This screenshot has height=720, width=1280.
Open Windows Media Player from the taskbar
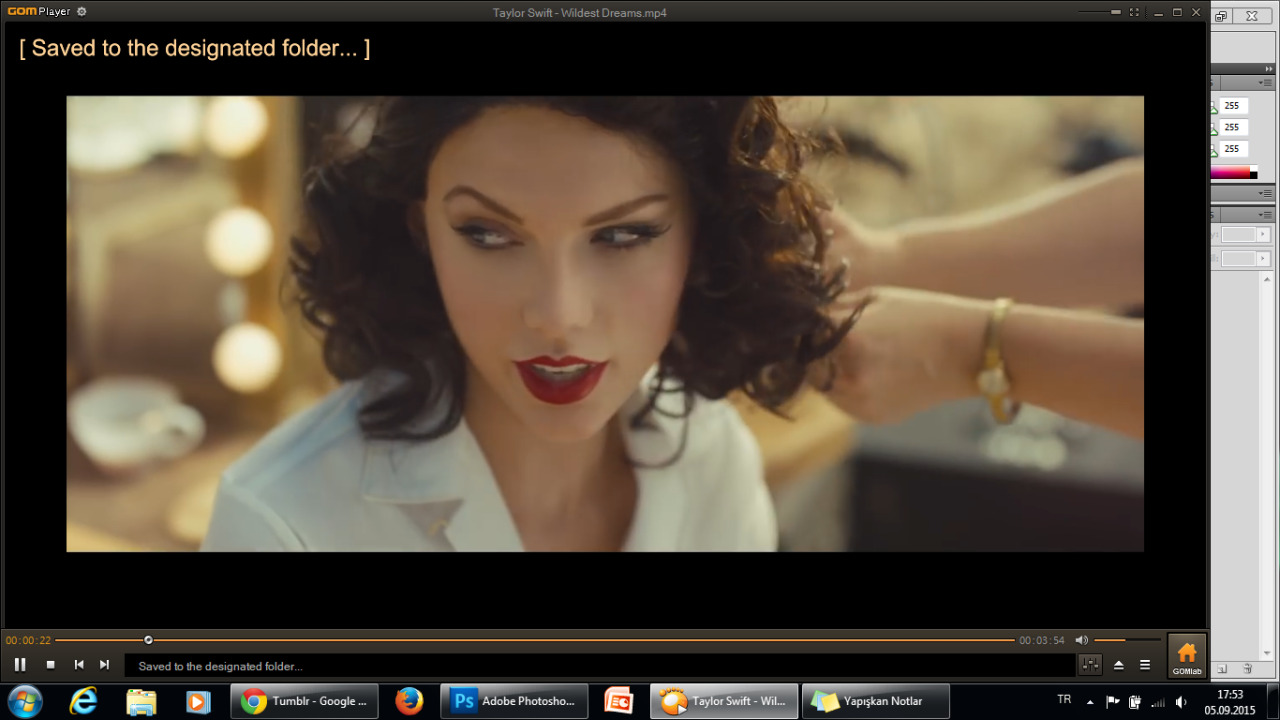(x=197, y=701)
